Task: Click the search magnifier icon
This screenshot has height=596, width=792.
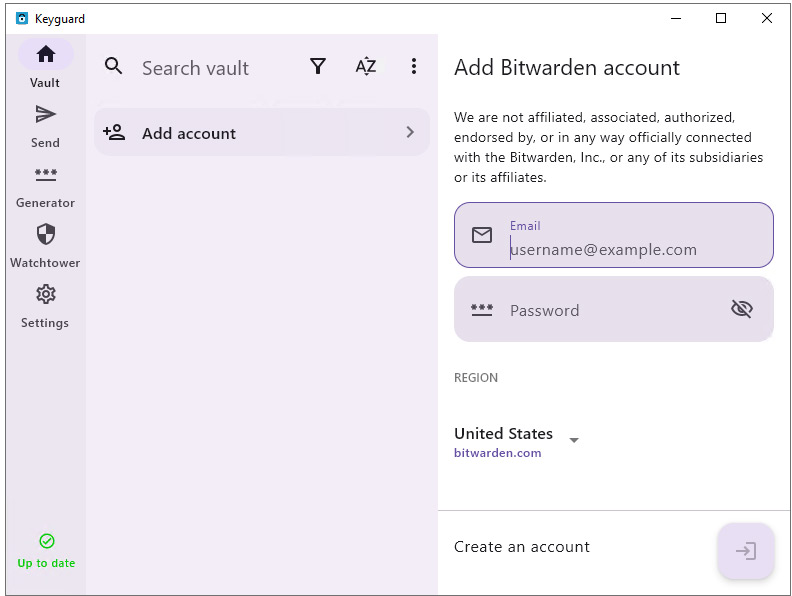Action: (x=113, y=66)
